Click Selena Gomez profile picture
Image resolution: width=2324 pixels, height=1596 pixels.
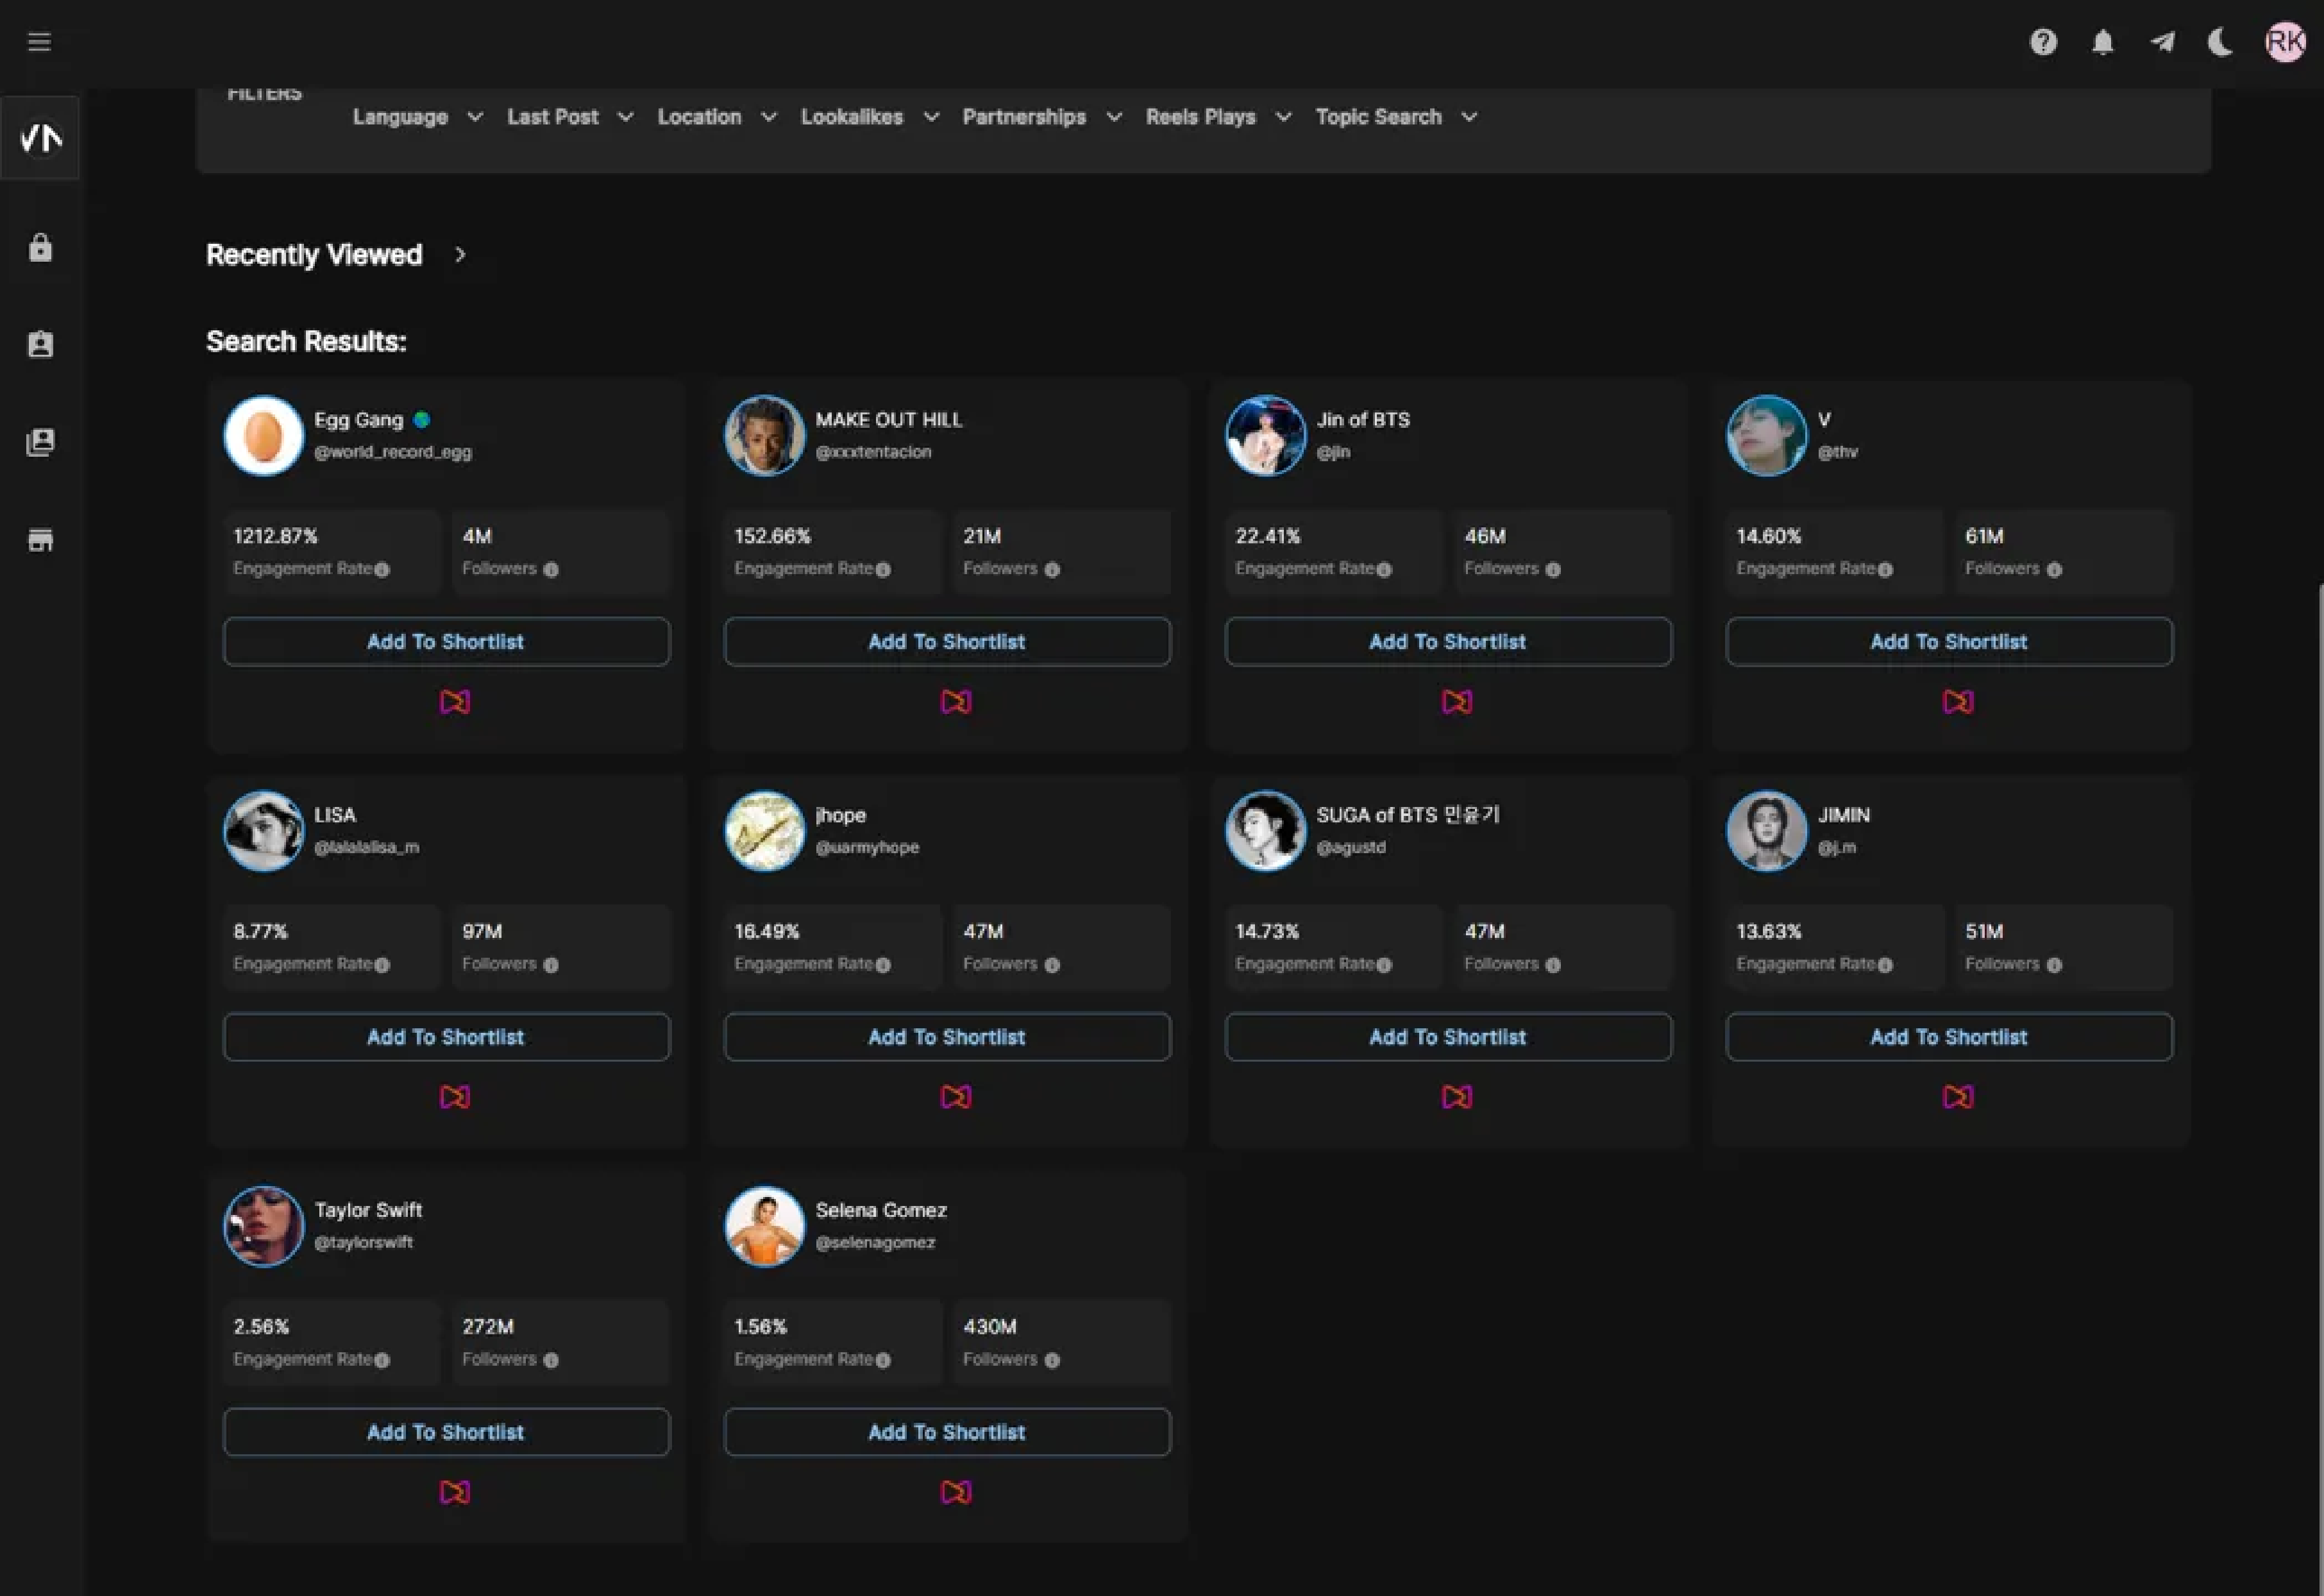[x=764, y=1226]
